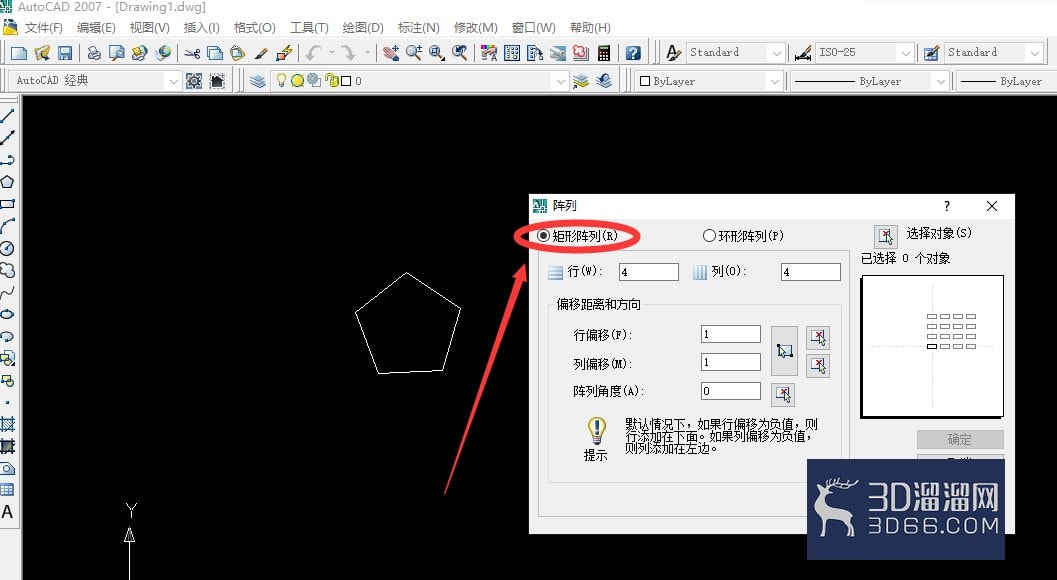Click the Paste clipboard icon
This screenshot has height=580, width=1057.
click(237, 53)
